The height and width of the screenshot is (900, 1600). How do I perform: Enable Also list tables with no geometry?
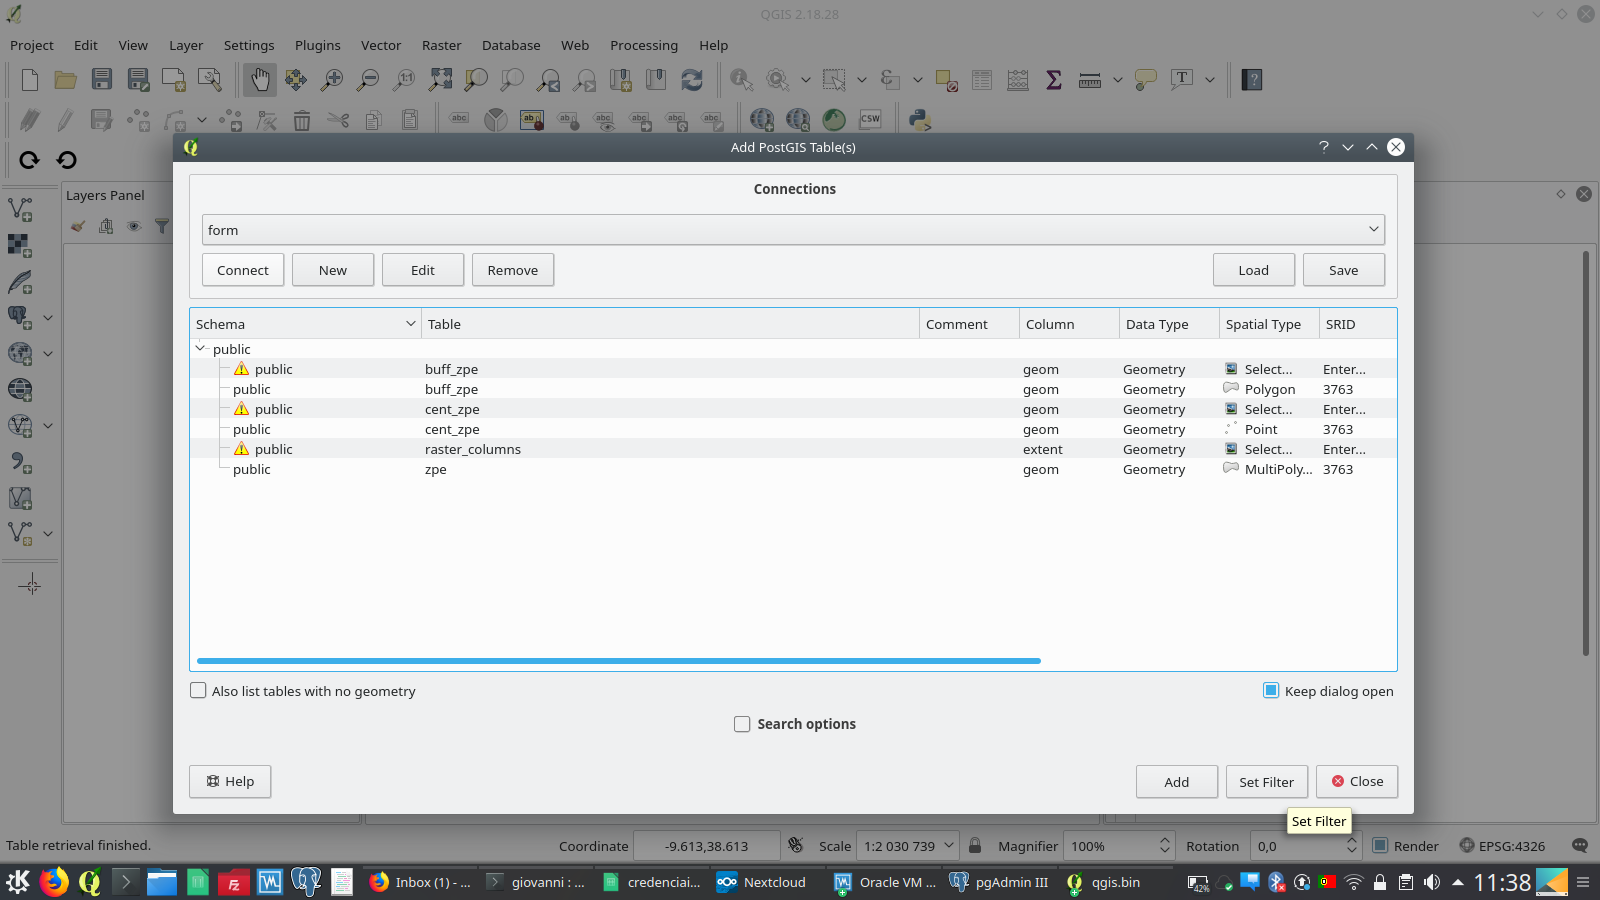tap(198, 691)
